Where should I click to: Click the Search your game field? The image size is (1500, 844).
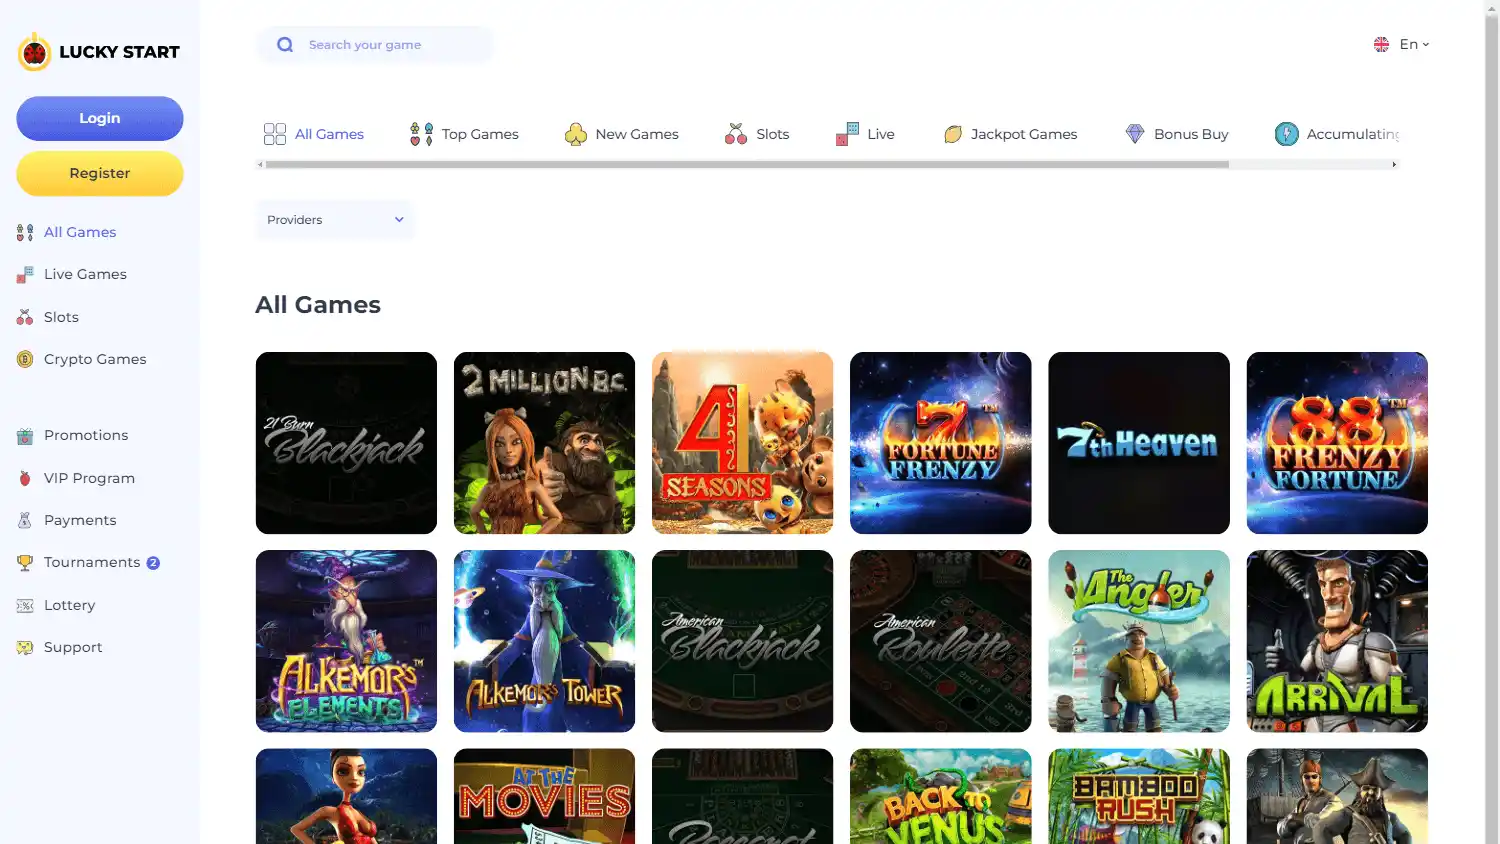[375, 45]
